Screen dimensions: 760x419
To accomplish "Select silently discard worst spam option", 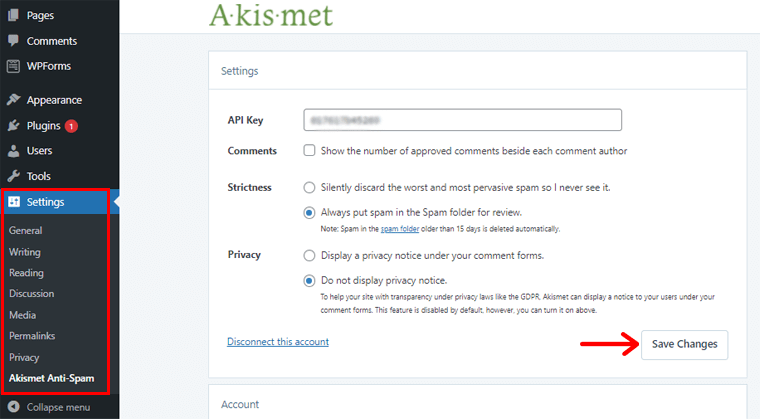I will (310, 187).
